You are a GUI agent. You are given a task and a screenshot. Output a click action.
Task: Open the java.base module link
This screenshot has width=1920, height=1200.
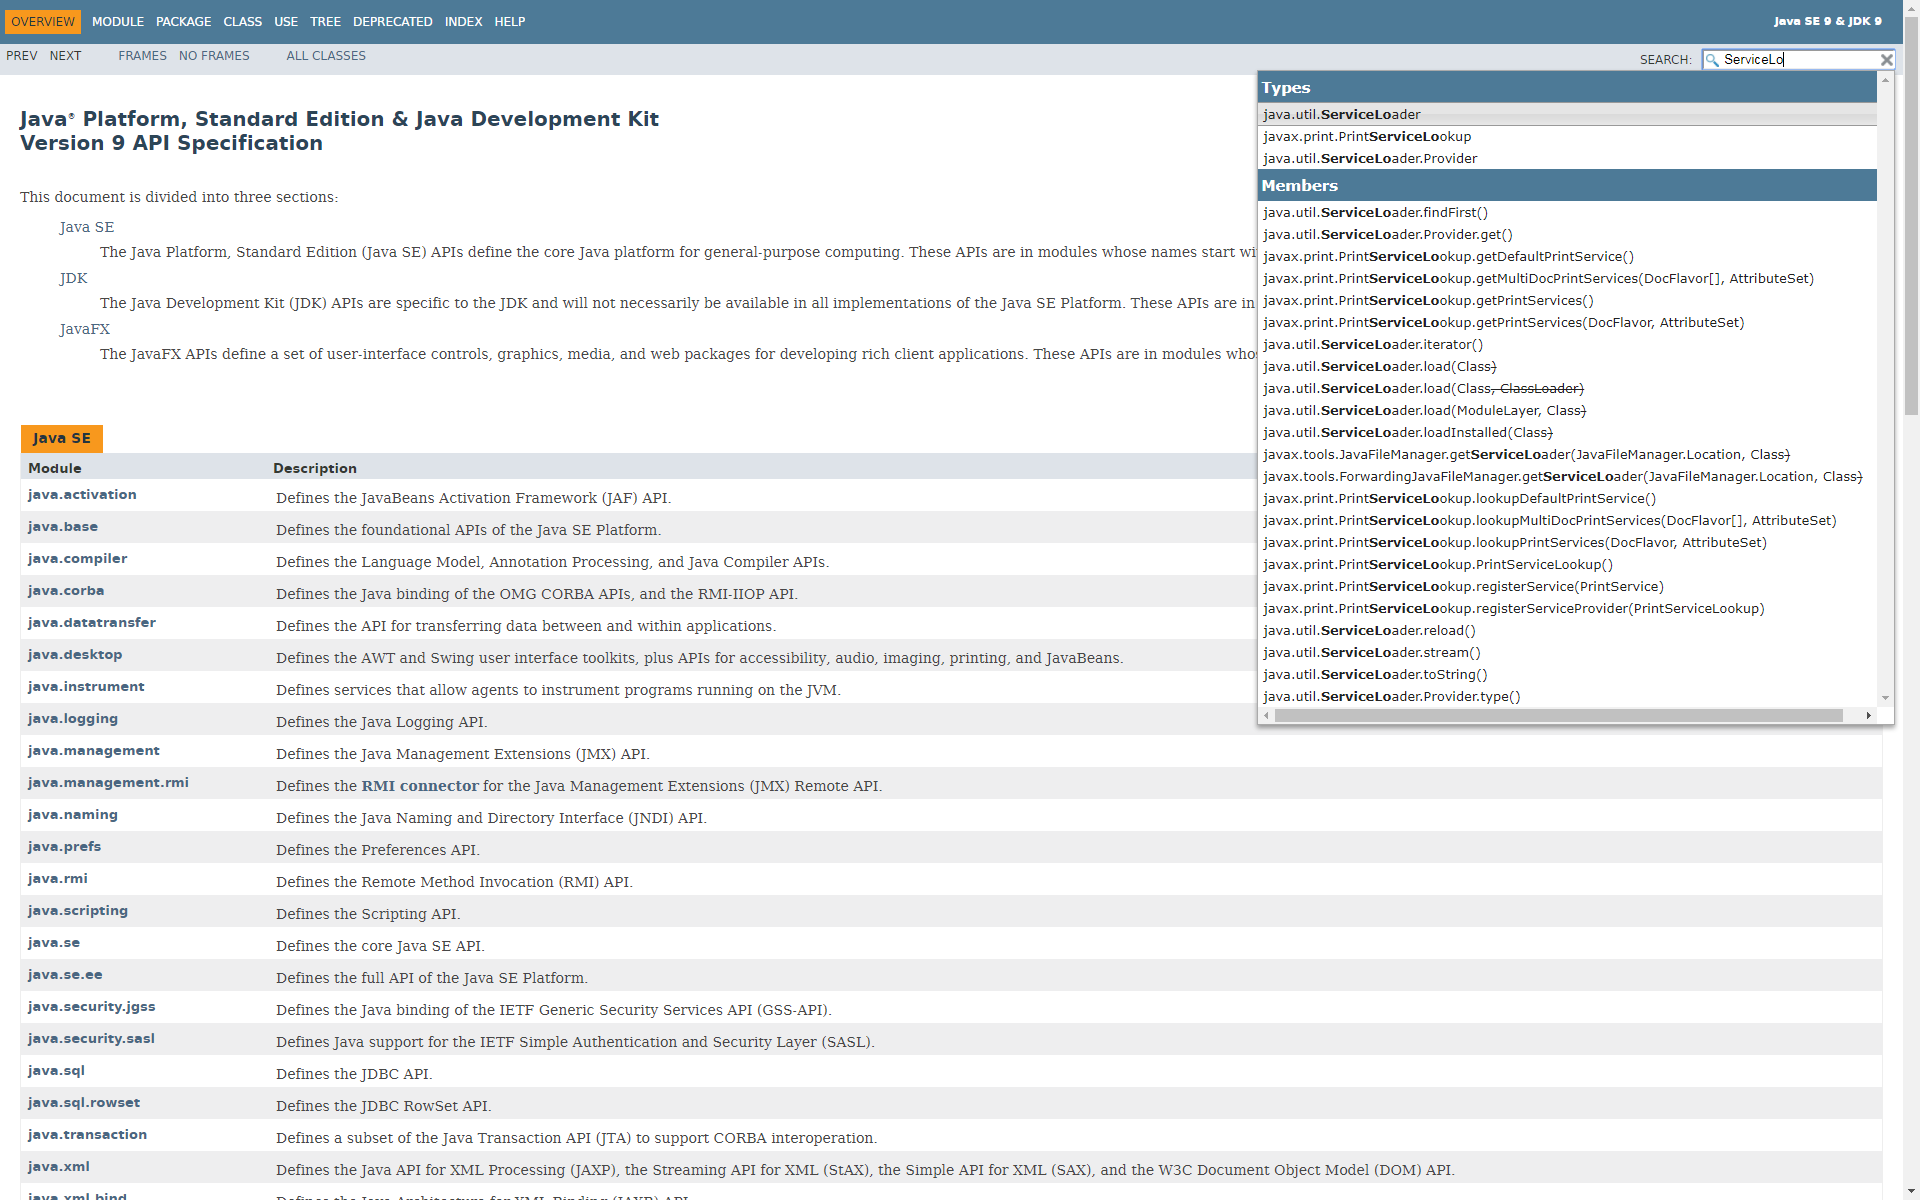pos(63,527)
